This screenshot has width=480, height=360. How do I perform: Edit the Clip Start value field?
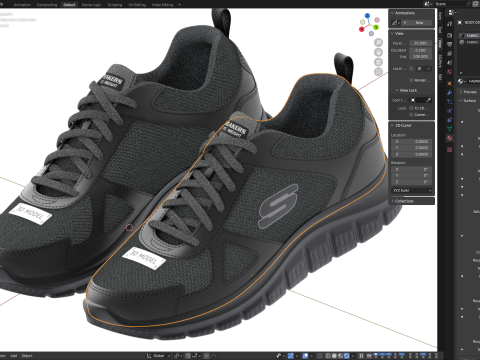pyautogui.click(x=420, y=50)
